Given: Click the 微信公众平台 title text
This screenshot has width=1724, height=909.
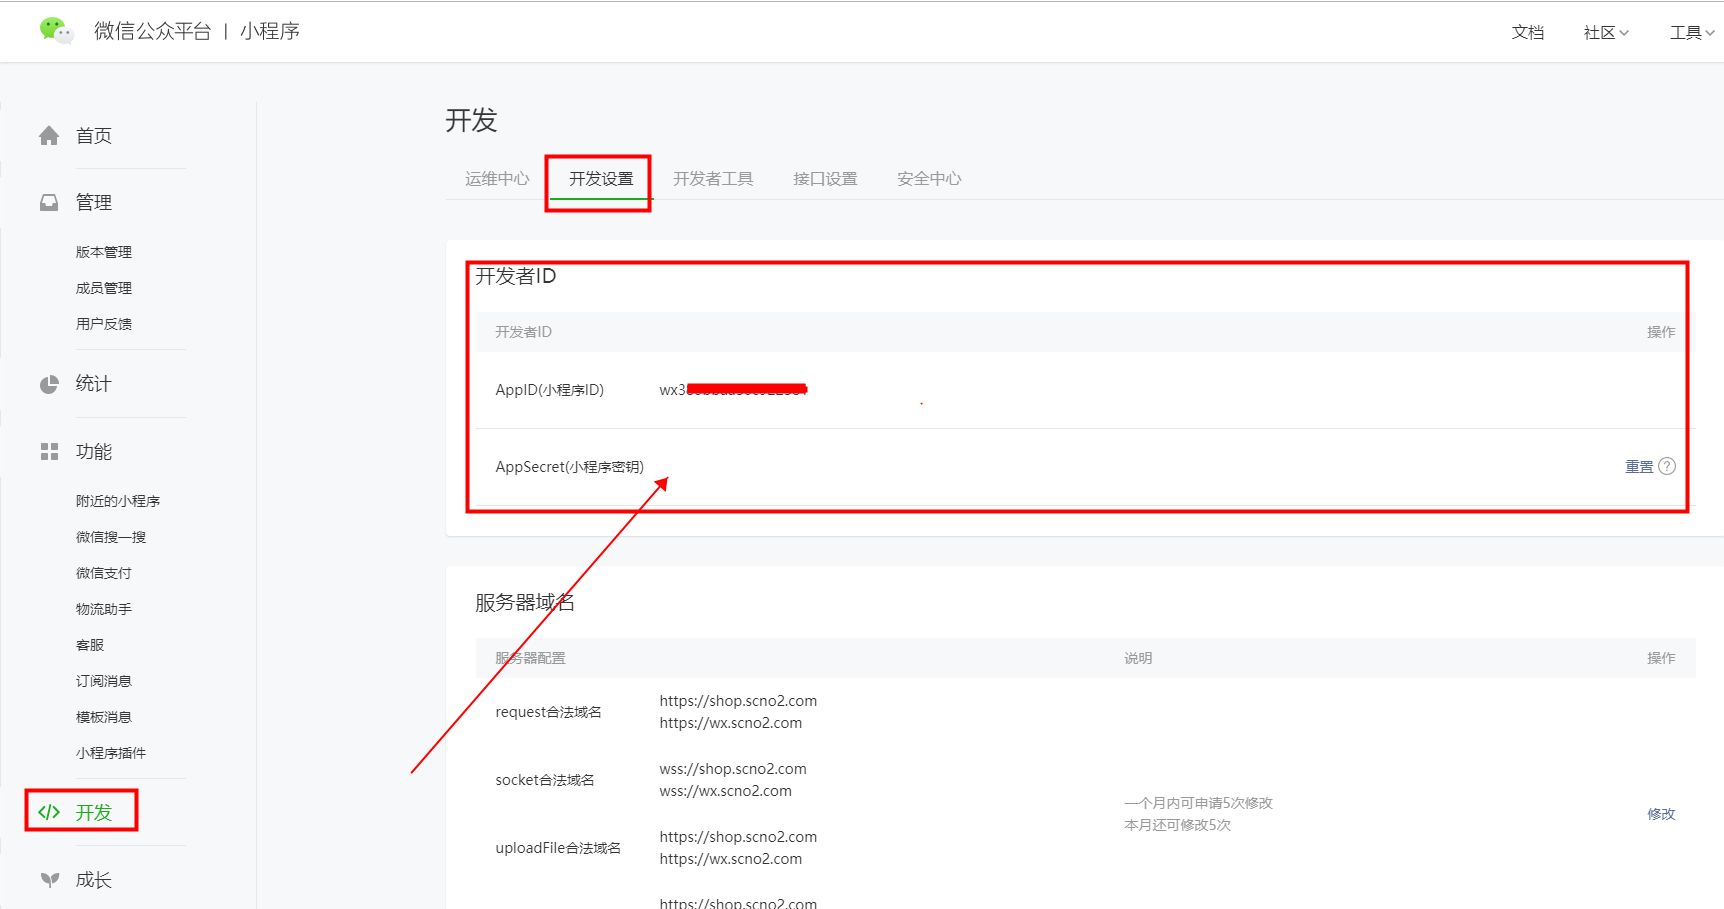Looking at the screenshot, I should coord(153,31).
